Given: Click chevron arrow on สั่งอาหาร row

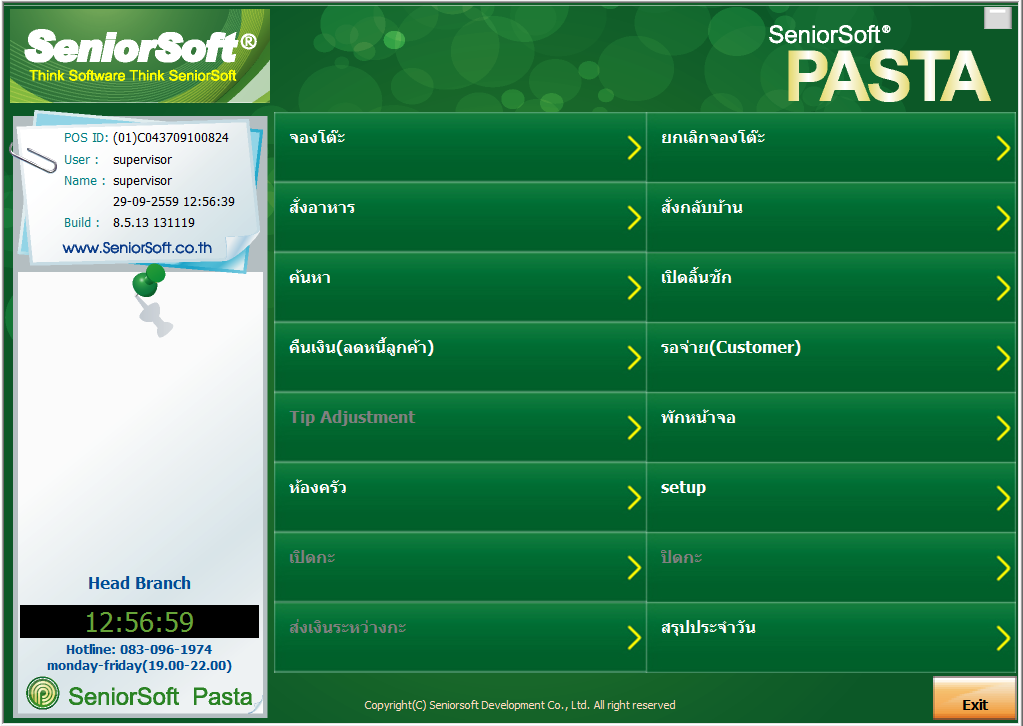Looking at the screenshot, I should pos(634,218).
